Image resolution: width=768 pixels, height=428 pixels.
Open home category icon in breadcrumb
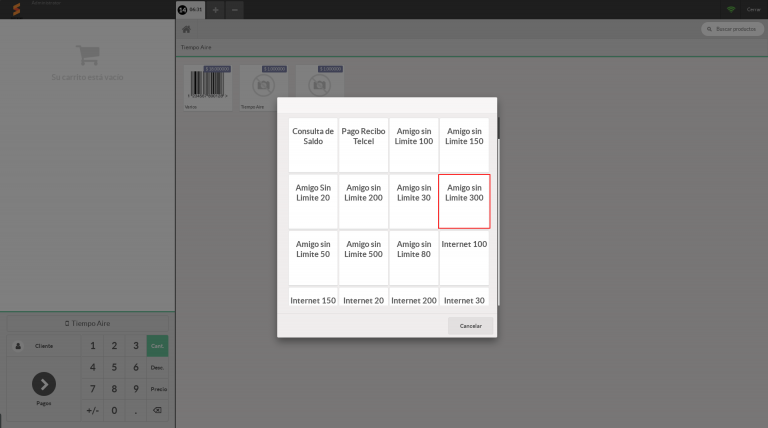pyautogui.click(x=186, y=29)
